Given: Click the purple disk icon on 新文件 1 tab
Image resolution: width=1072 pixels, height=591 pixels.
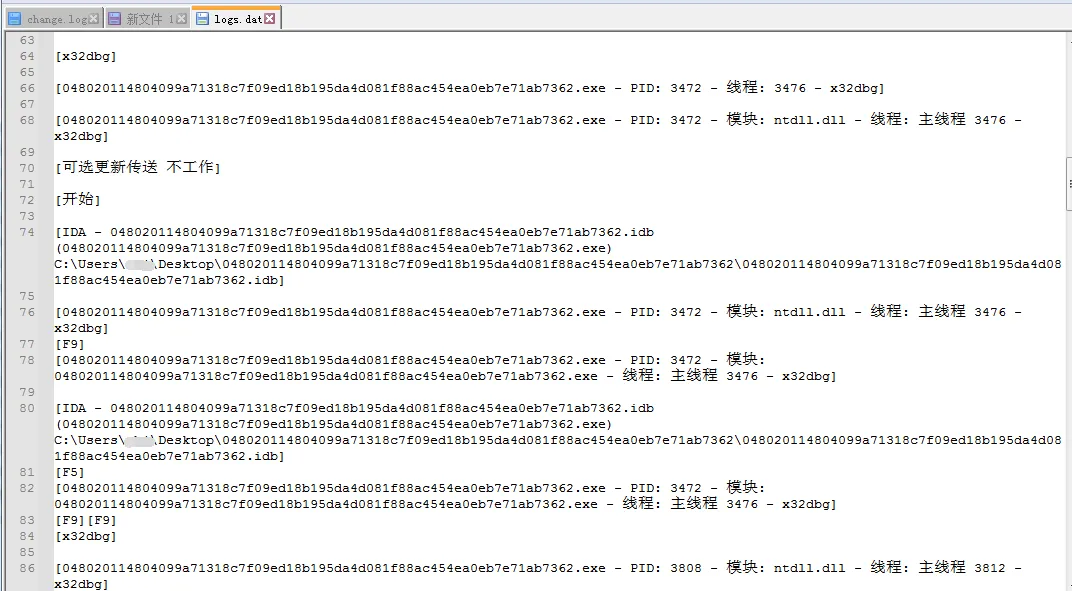Looking at the screenshot, I should 114,19.
